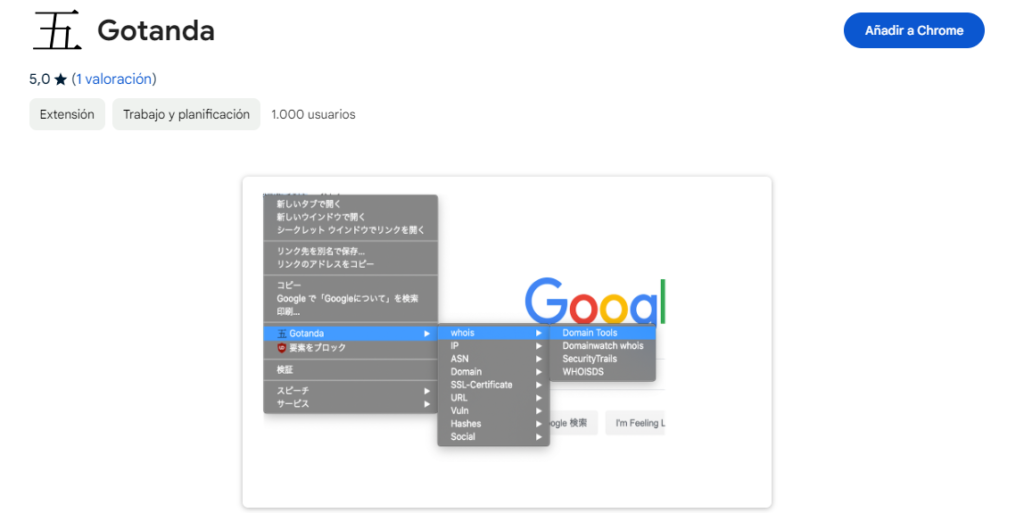Select Domainwatch whois in the submenu
Image resolution: width=1024 pixels, height=513 pixels.
(602, 346)
